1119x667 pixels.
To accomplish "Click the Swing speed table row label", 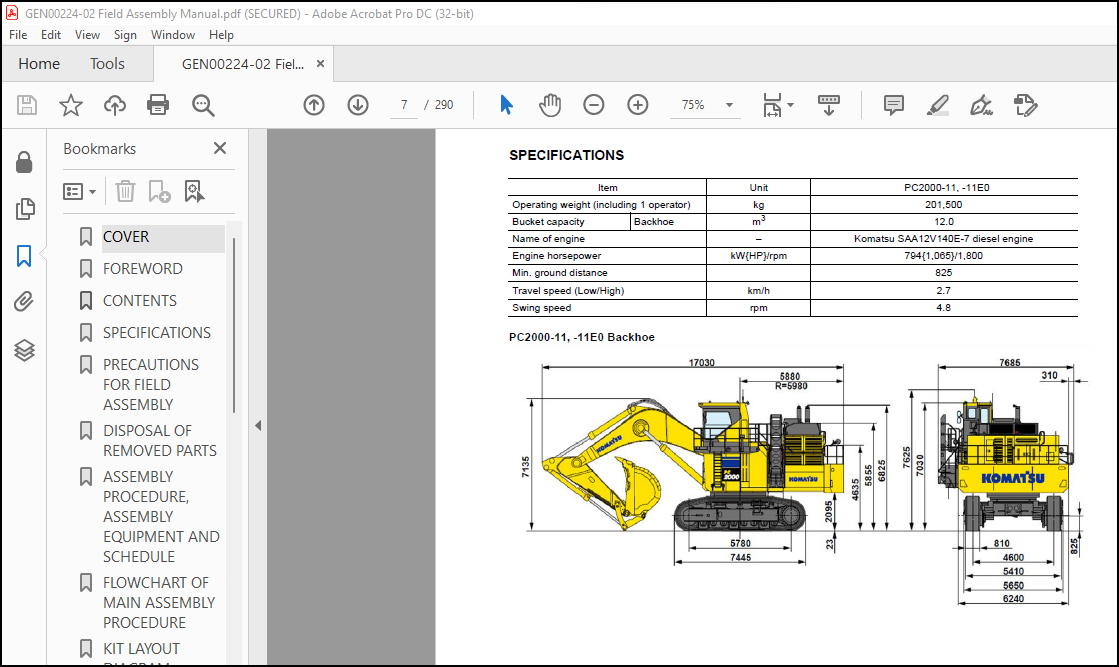I will [542, 308].
